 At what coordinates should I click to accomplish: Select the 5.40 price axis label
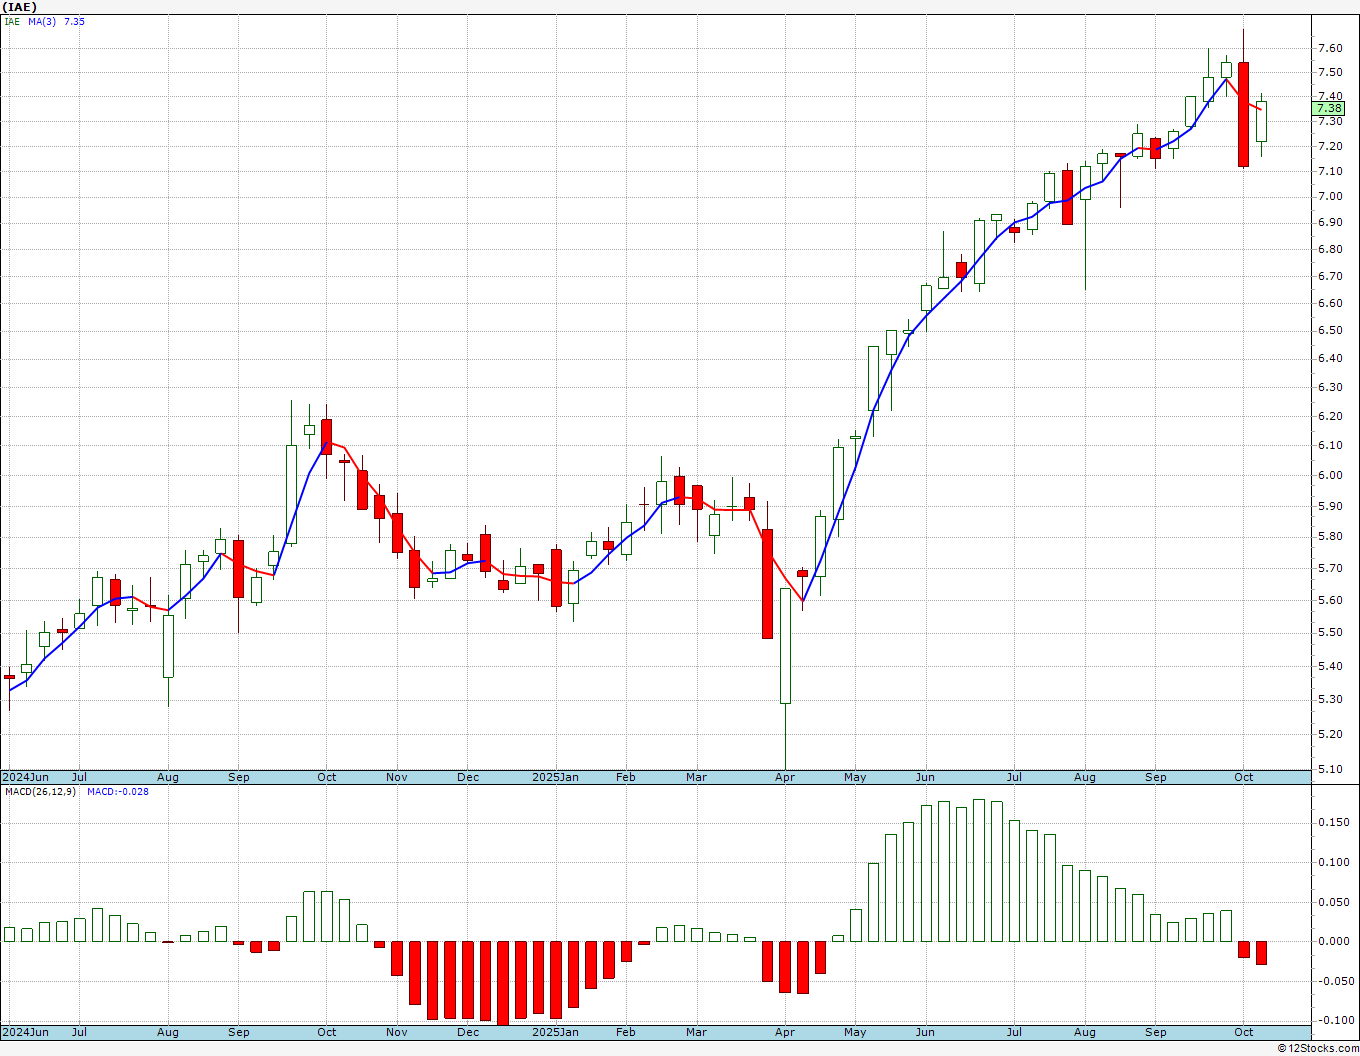(x=1330, y=666)
